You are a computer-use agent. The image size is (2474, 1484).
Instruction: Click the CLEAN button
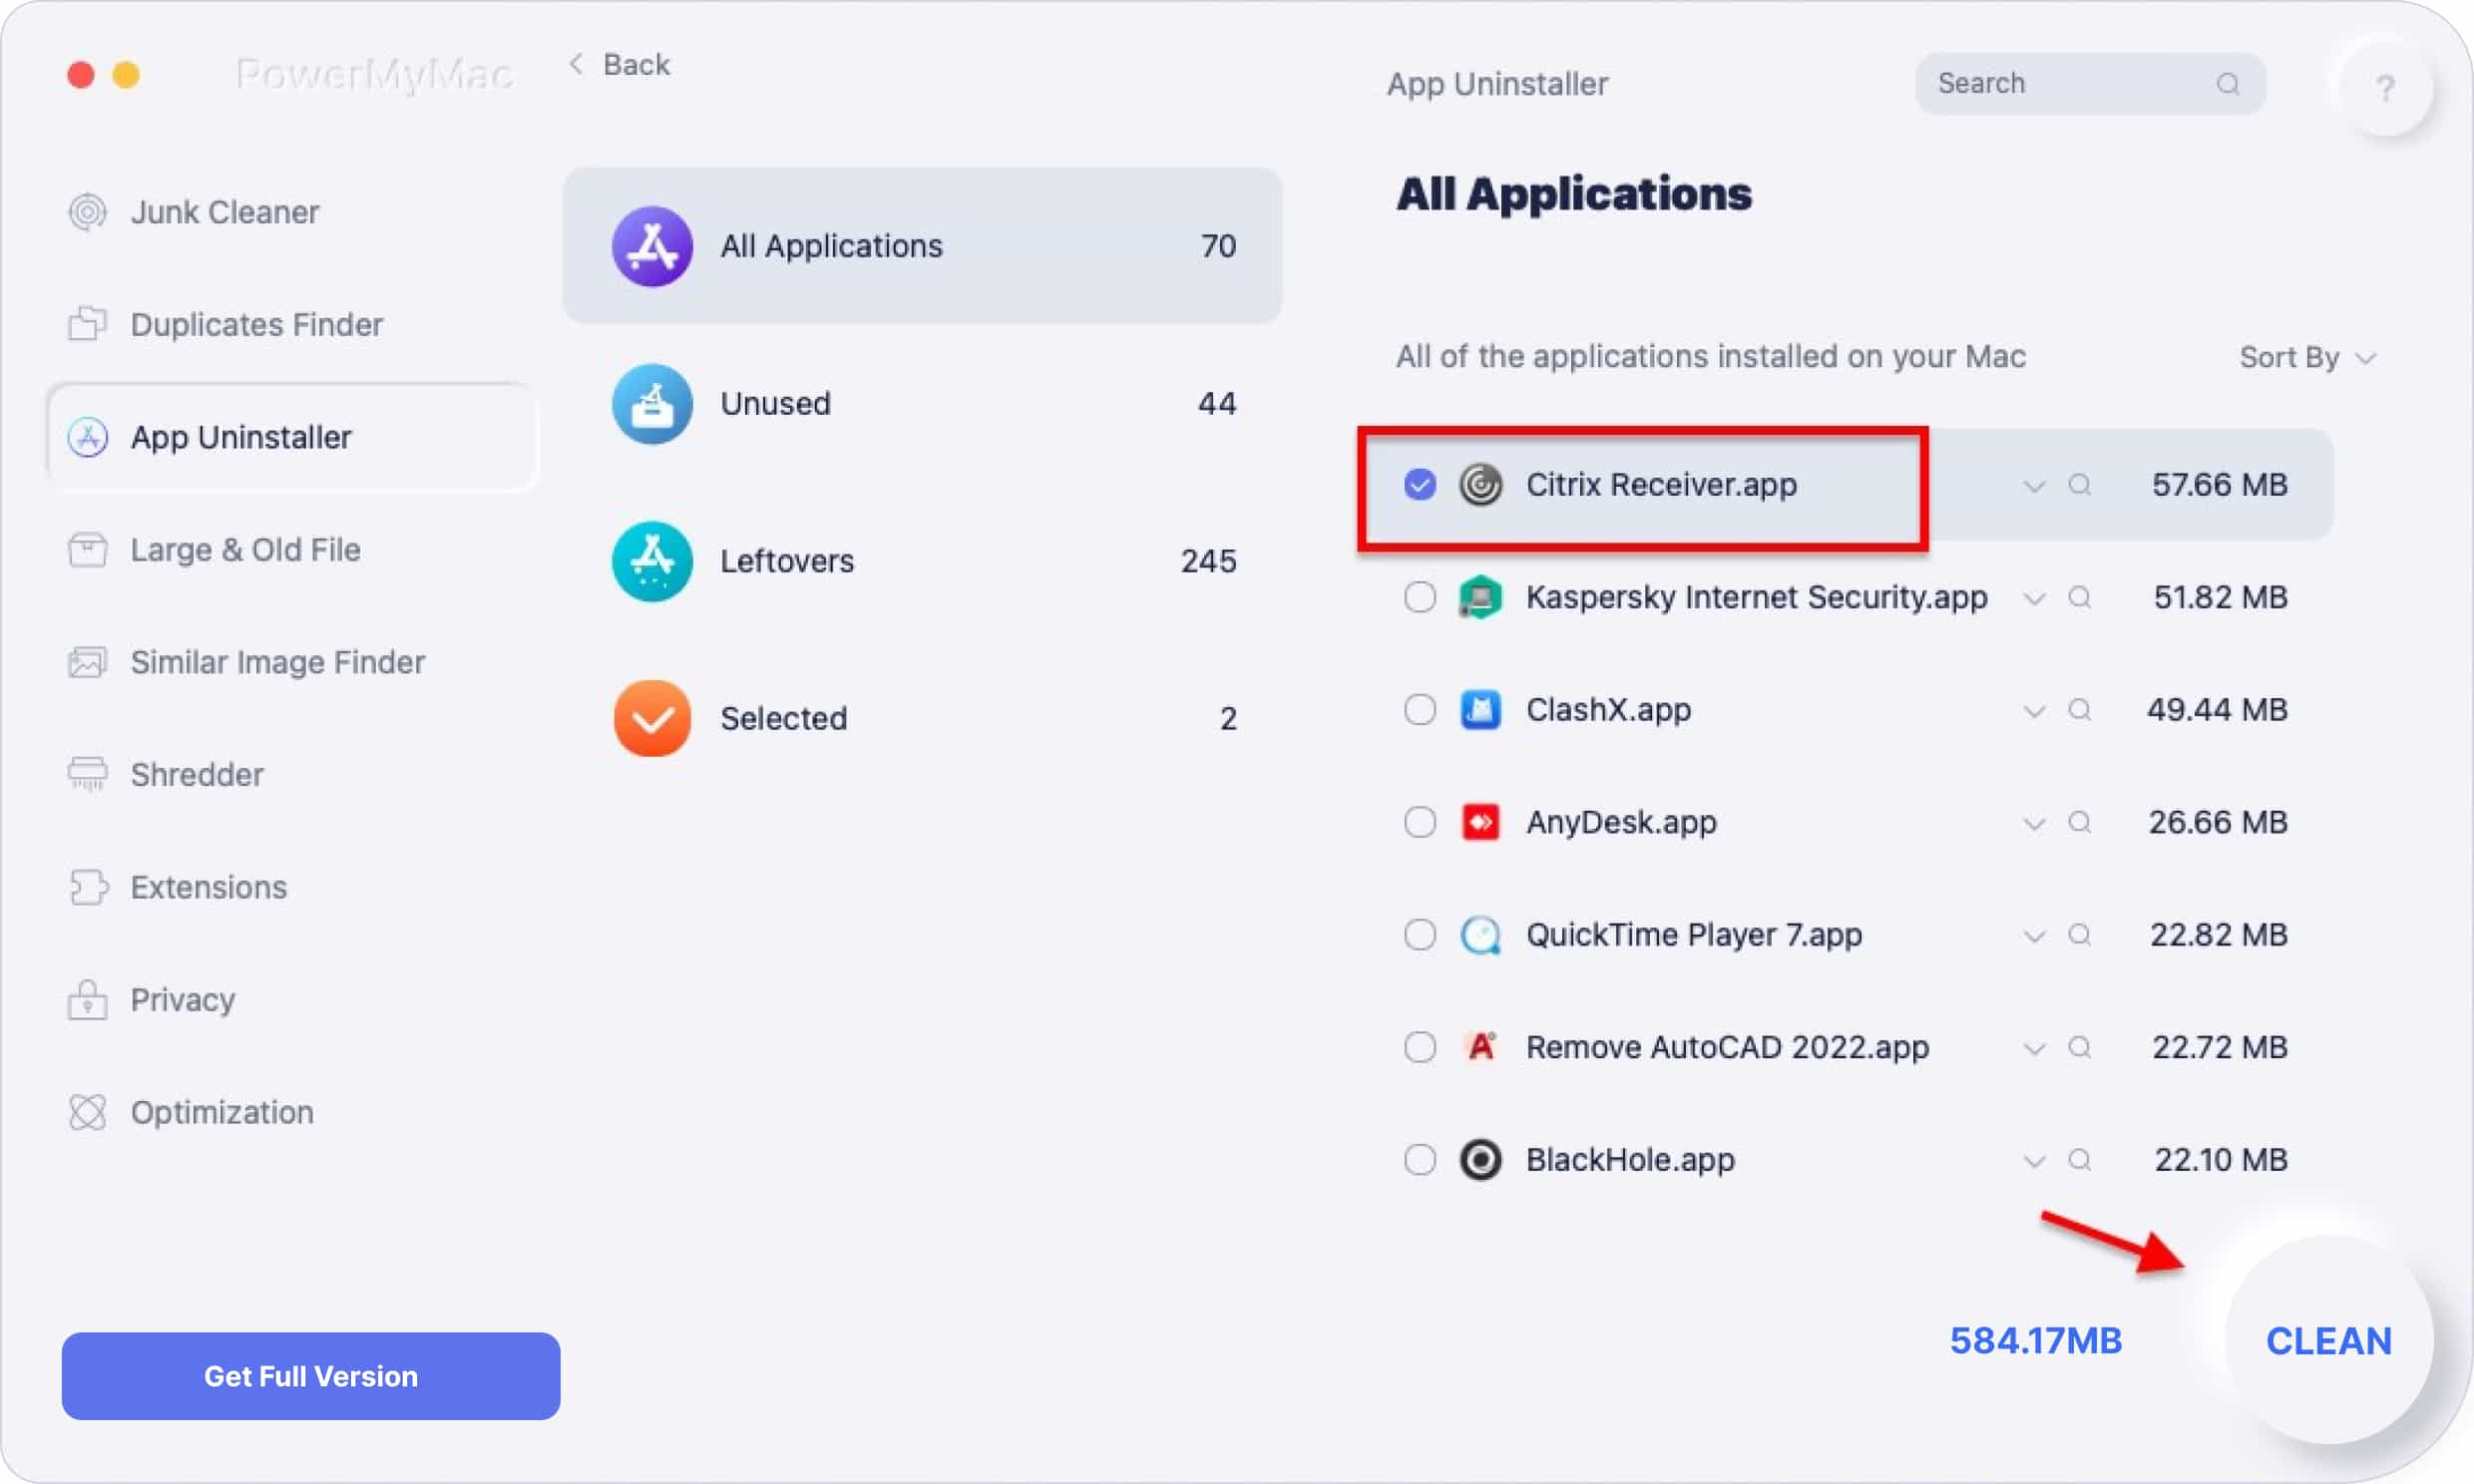click(x=2329, y=1337)
